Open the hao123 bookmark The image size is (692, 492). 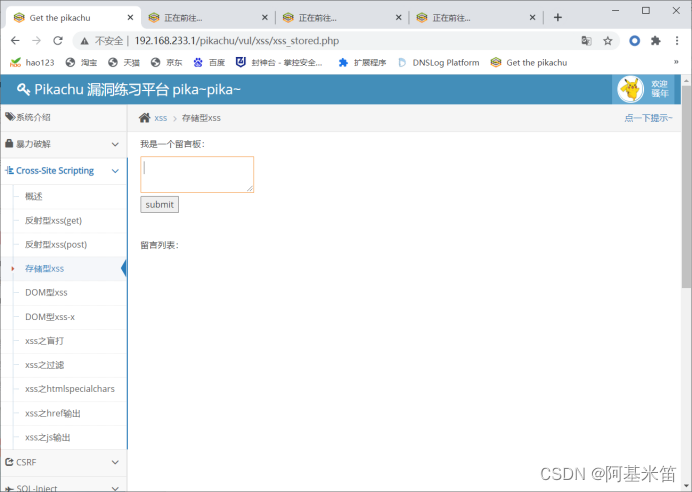coord(32,63)
